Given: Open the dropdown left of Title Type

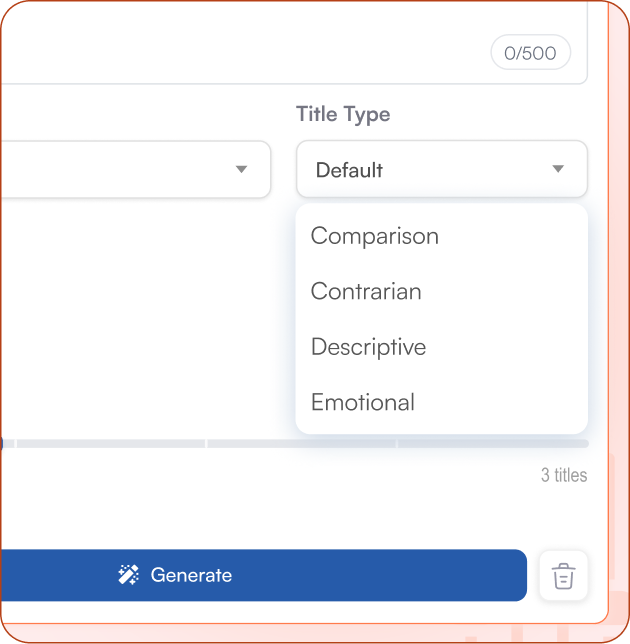Looking at the screenshot, I should 240,169.
